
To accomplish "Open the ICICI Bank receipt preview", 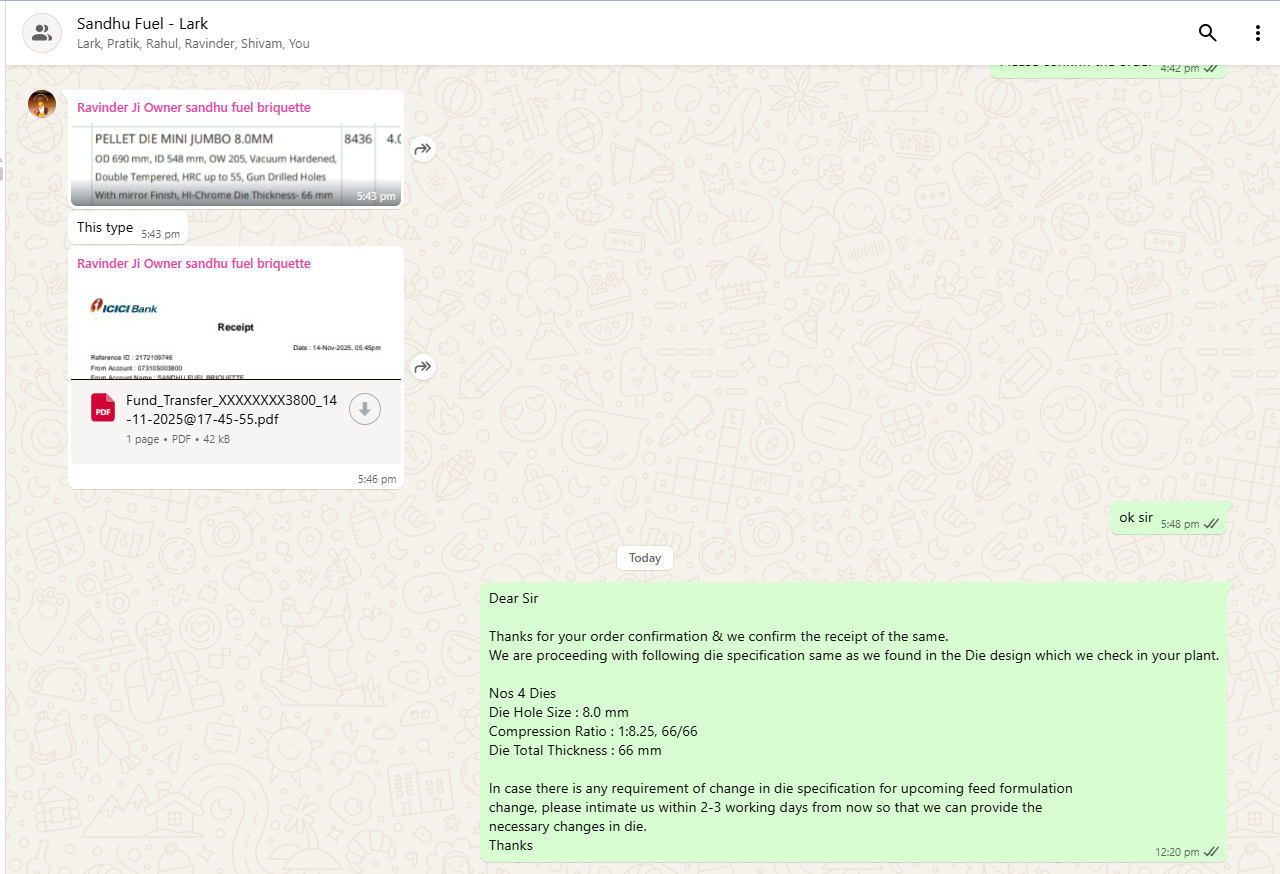I will [236, 331].
